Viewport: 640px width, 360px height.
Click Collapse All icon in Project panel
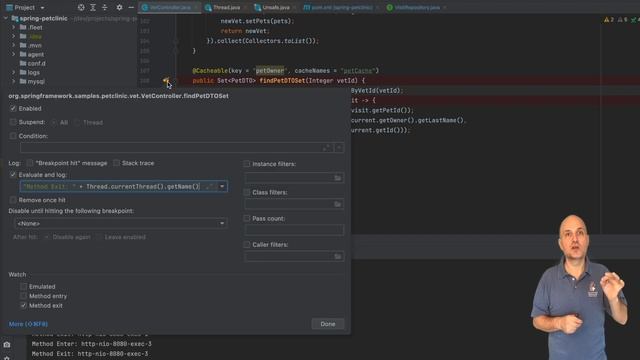pos(104,7)
